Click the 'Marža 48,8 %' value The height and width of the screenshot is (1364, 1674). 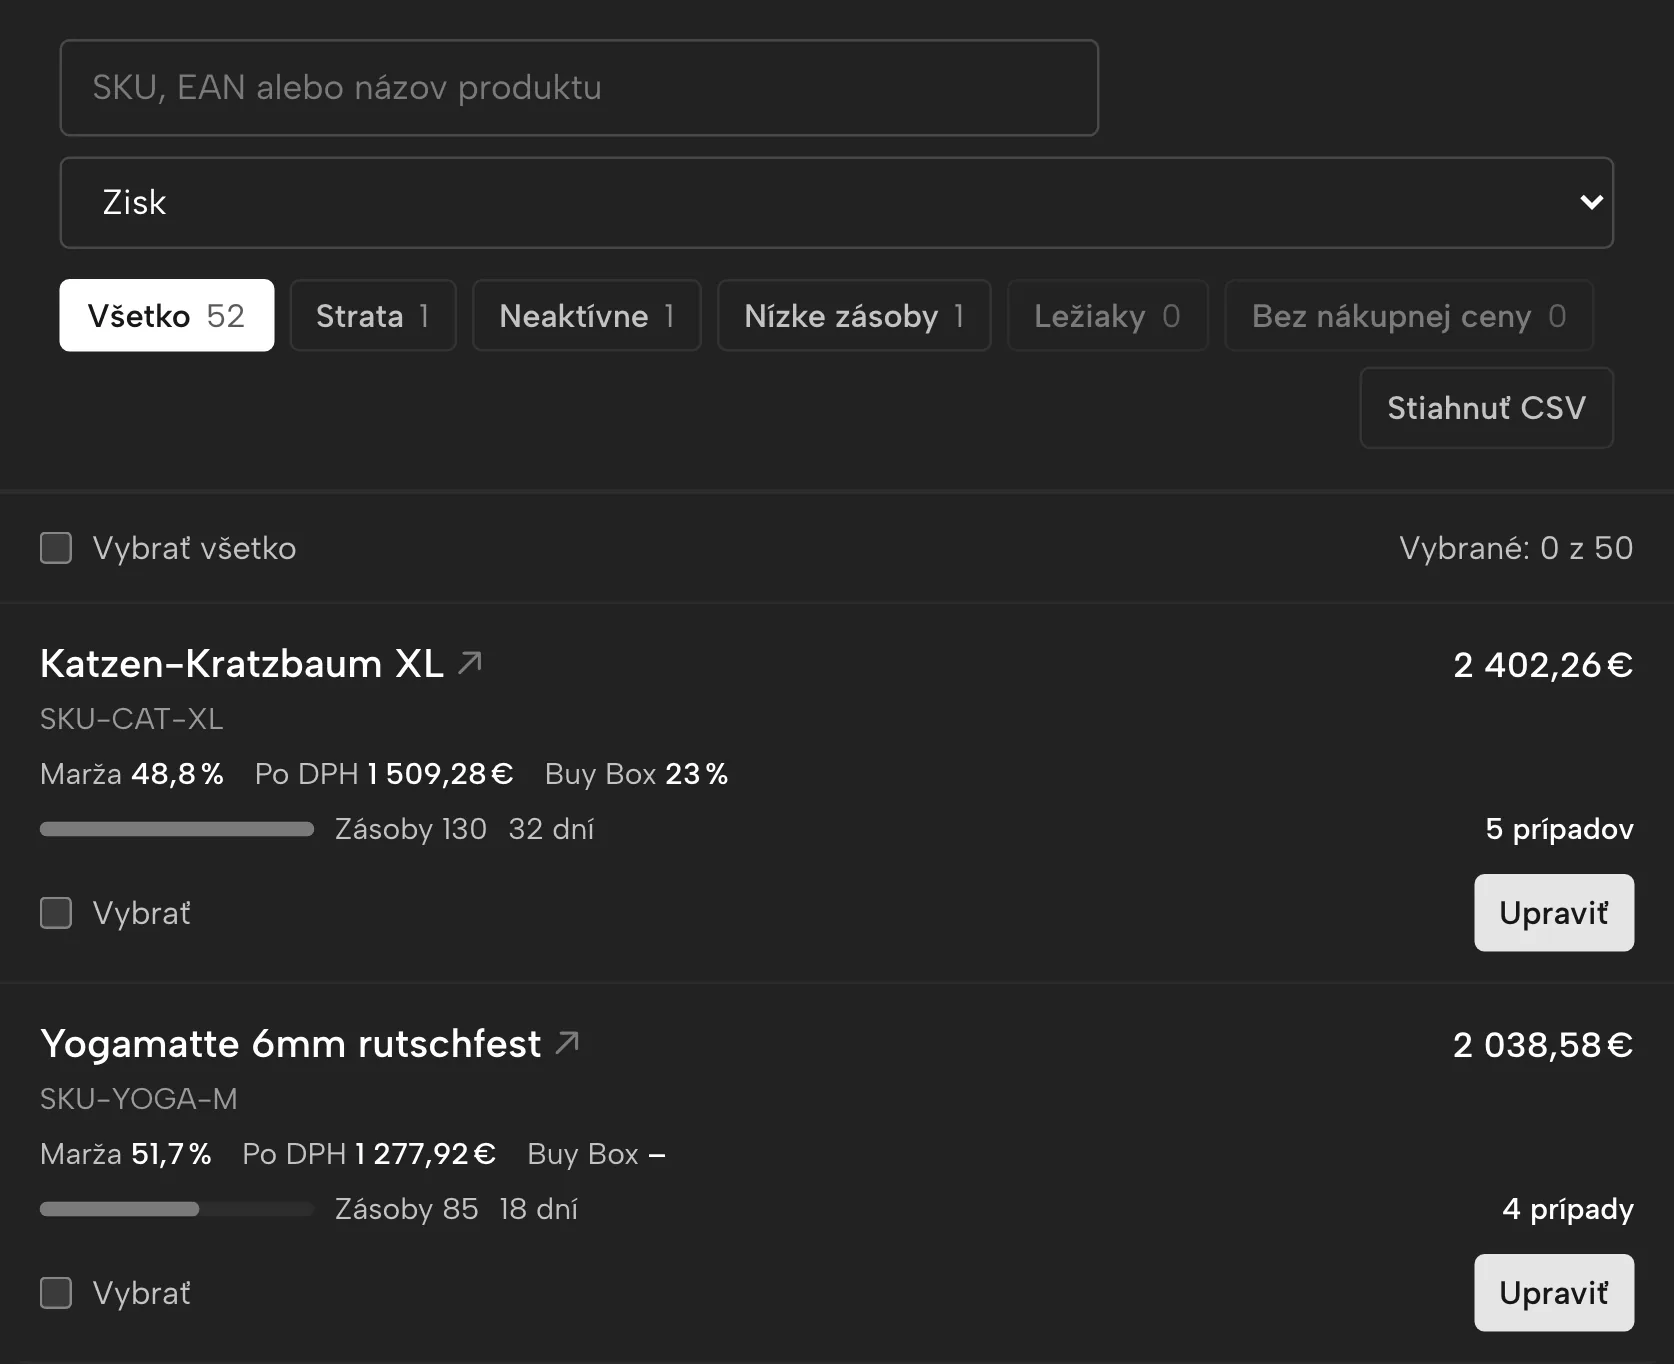pyautogui.click(x=132, y=774)
